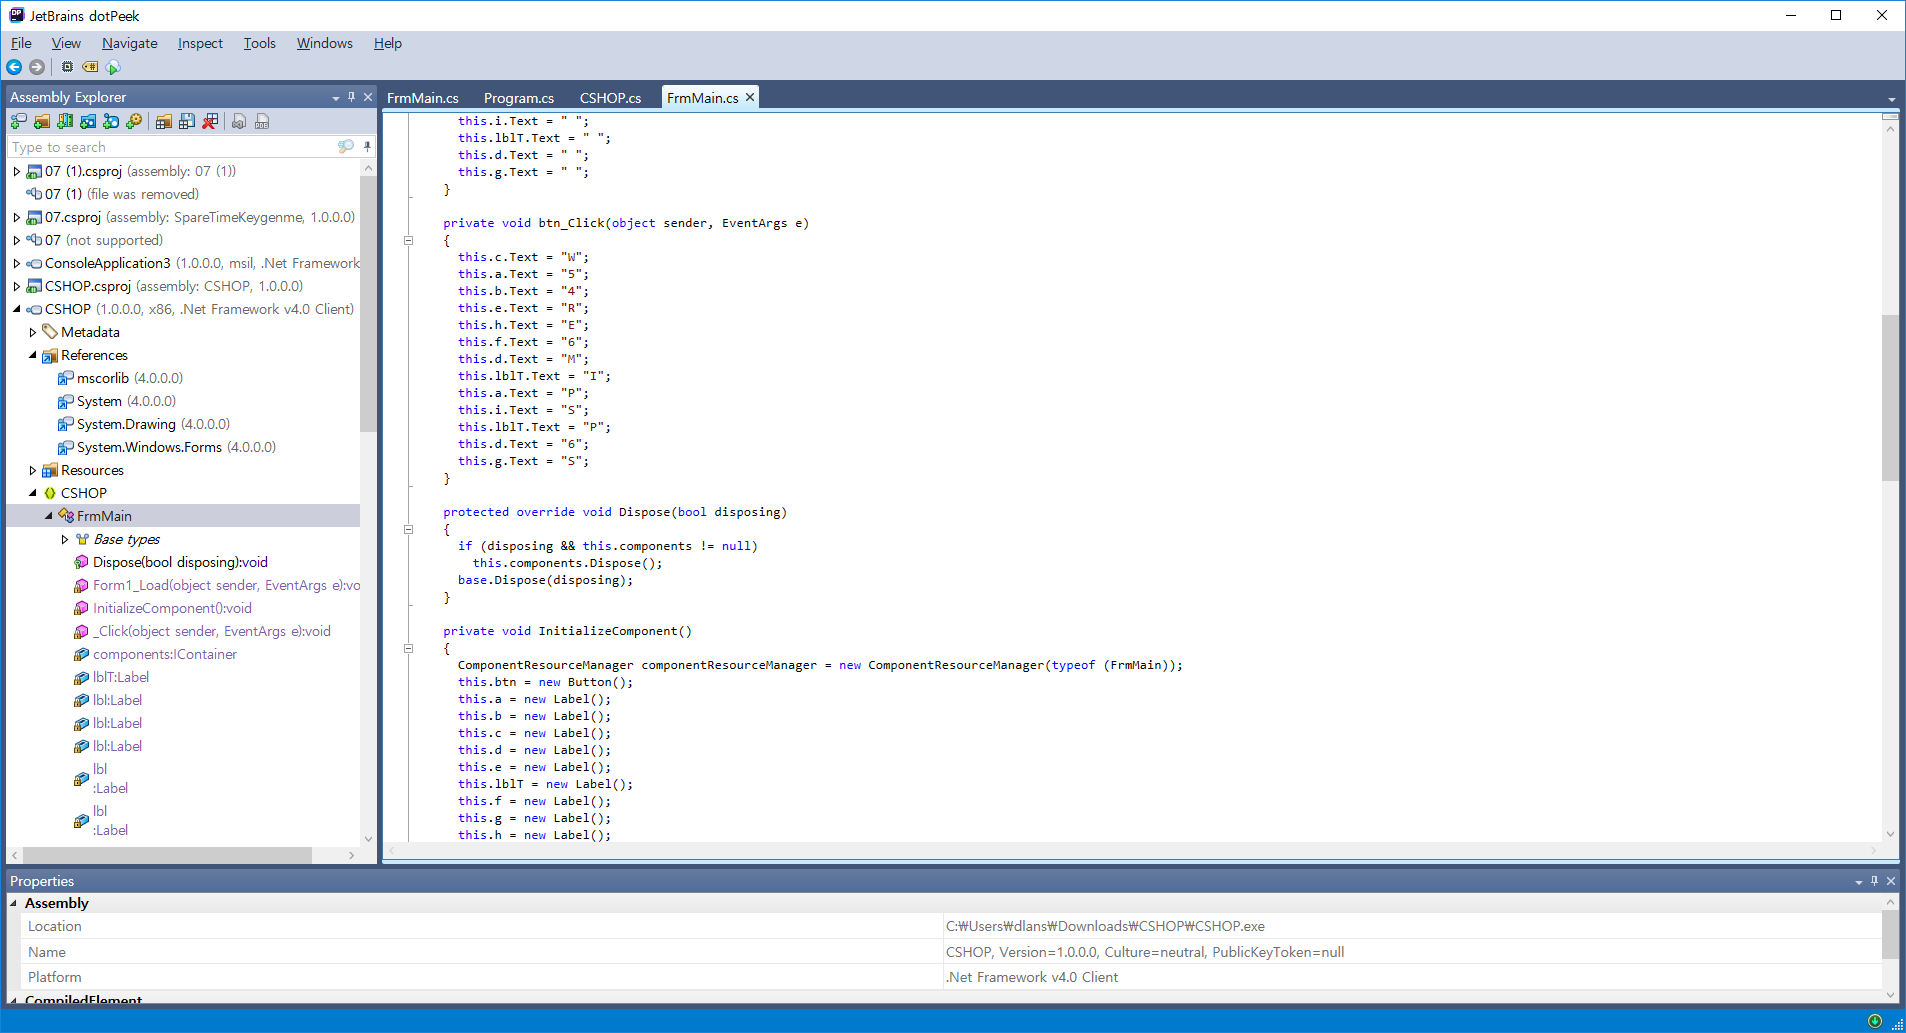This screenshot has width=1906, height=1033.
Task: Close the Assembly Explorer panel
Action: [x=367, y=97]
